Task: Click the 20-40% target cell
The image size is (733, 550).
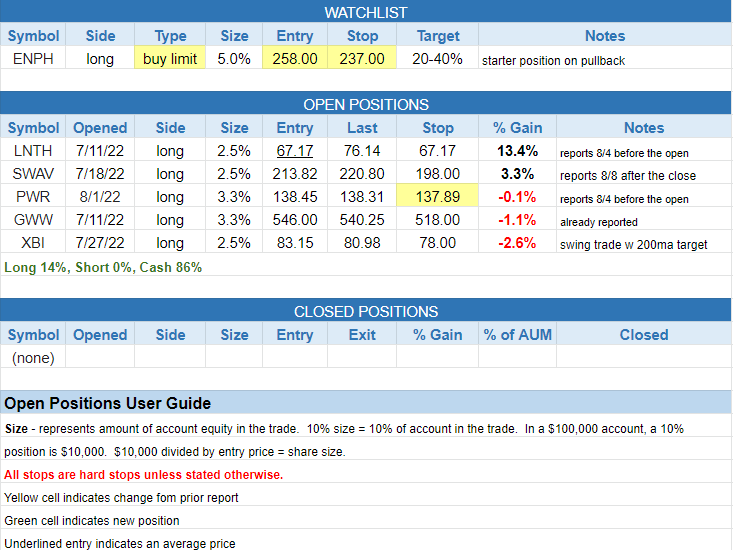Action: point(437,59)
